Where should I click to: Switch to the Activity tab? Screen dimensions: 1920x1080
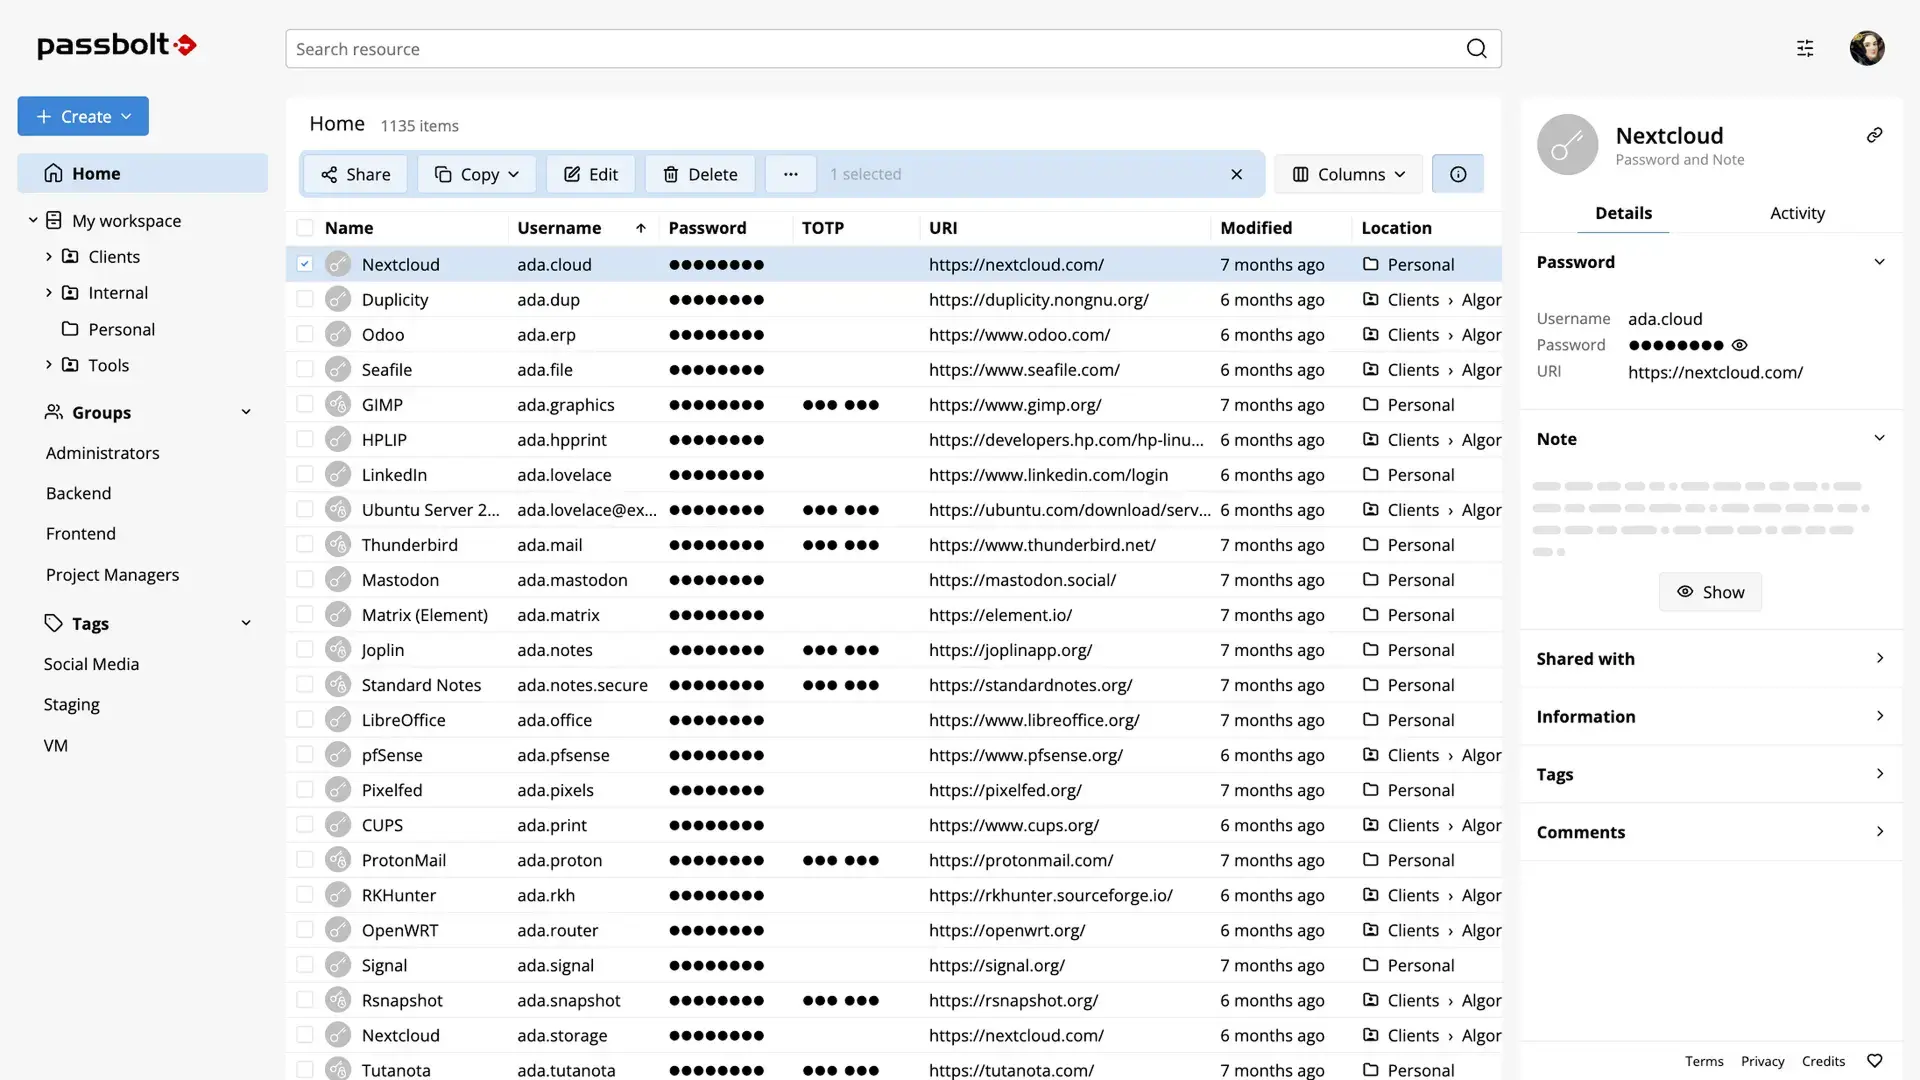(x=1797, y=212)
